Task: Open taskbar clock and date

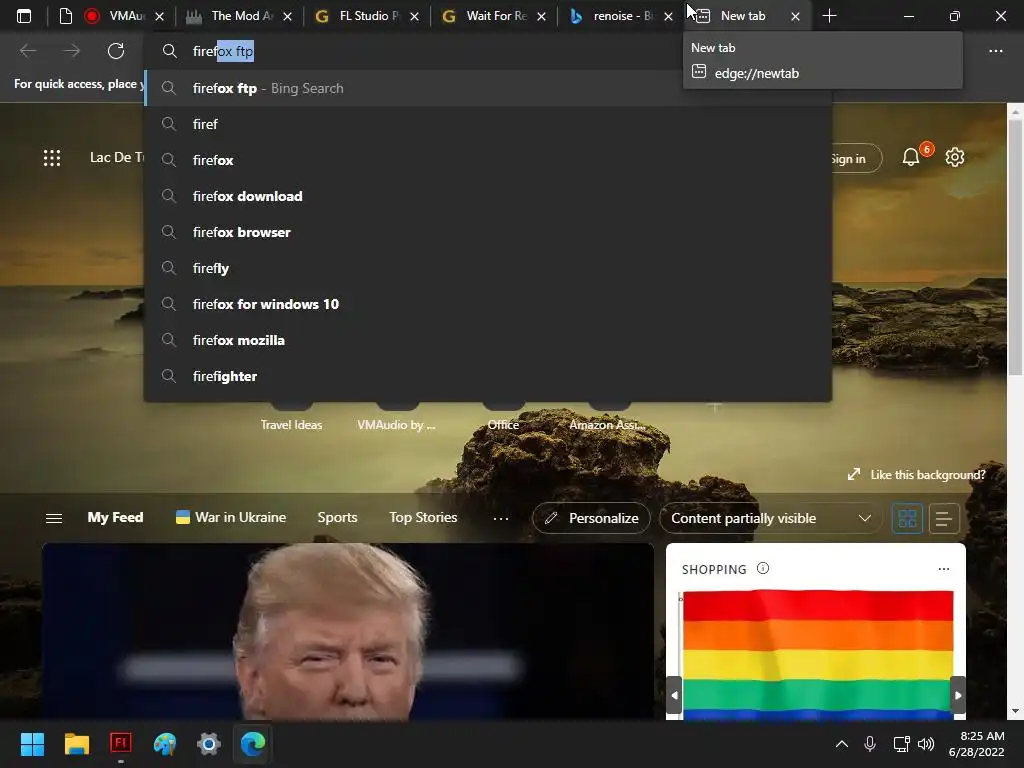Action: [977, 744]
